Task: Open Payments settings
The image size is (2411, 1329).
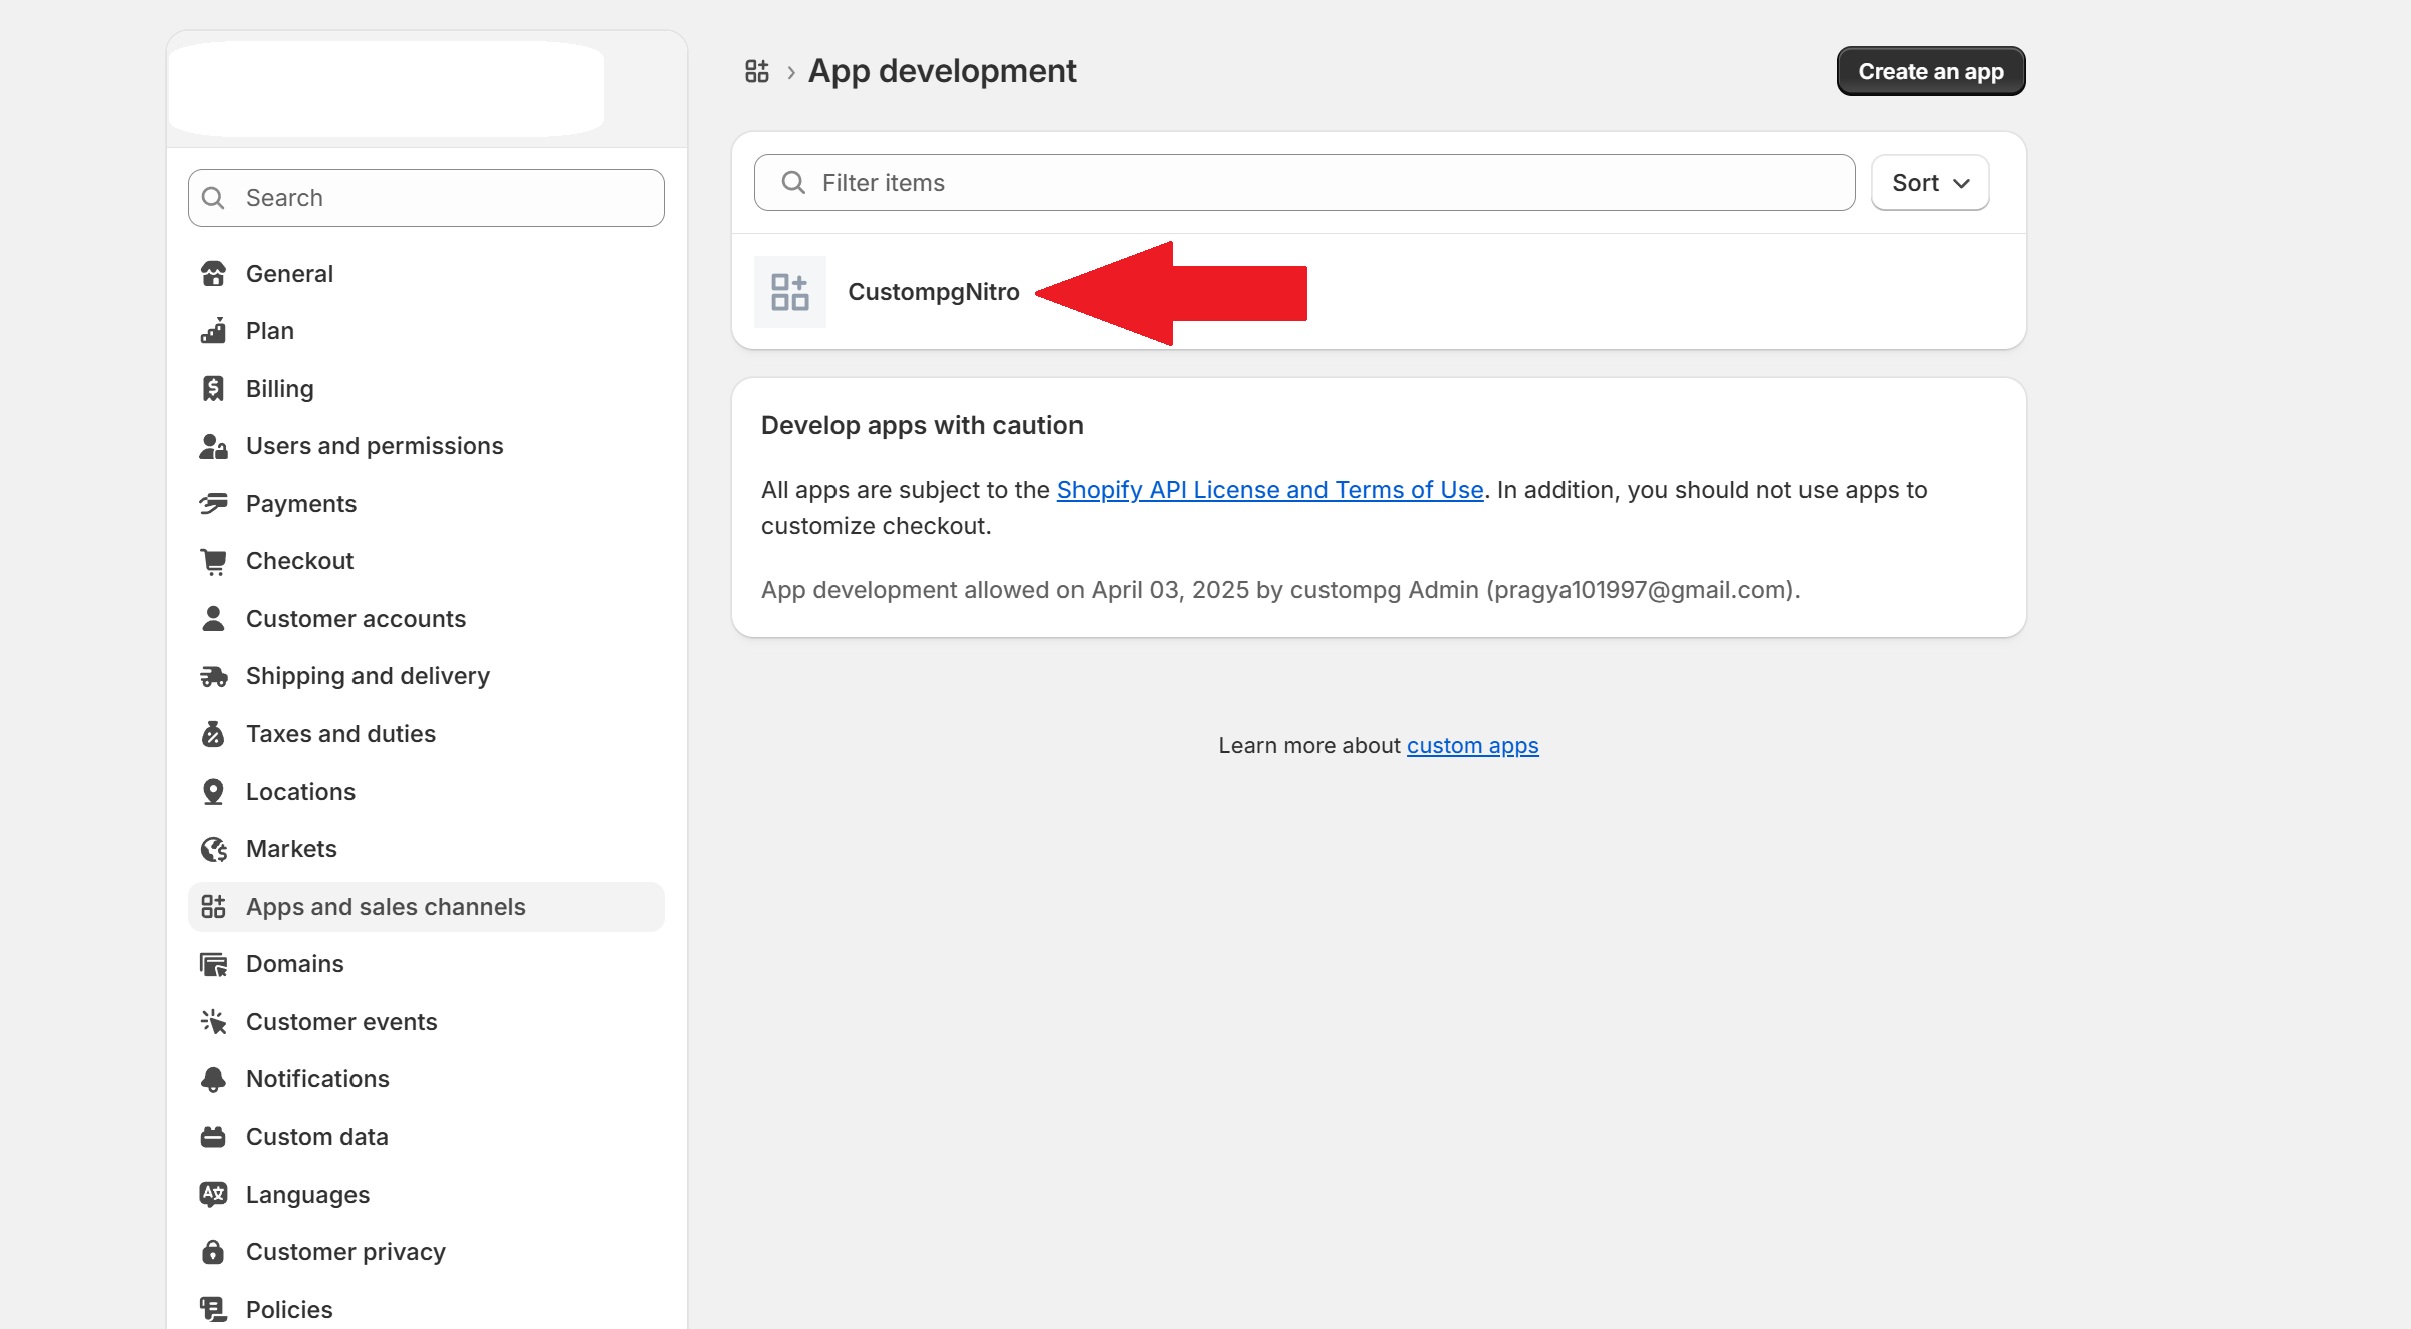Action: tap(426, 504)
